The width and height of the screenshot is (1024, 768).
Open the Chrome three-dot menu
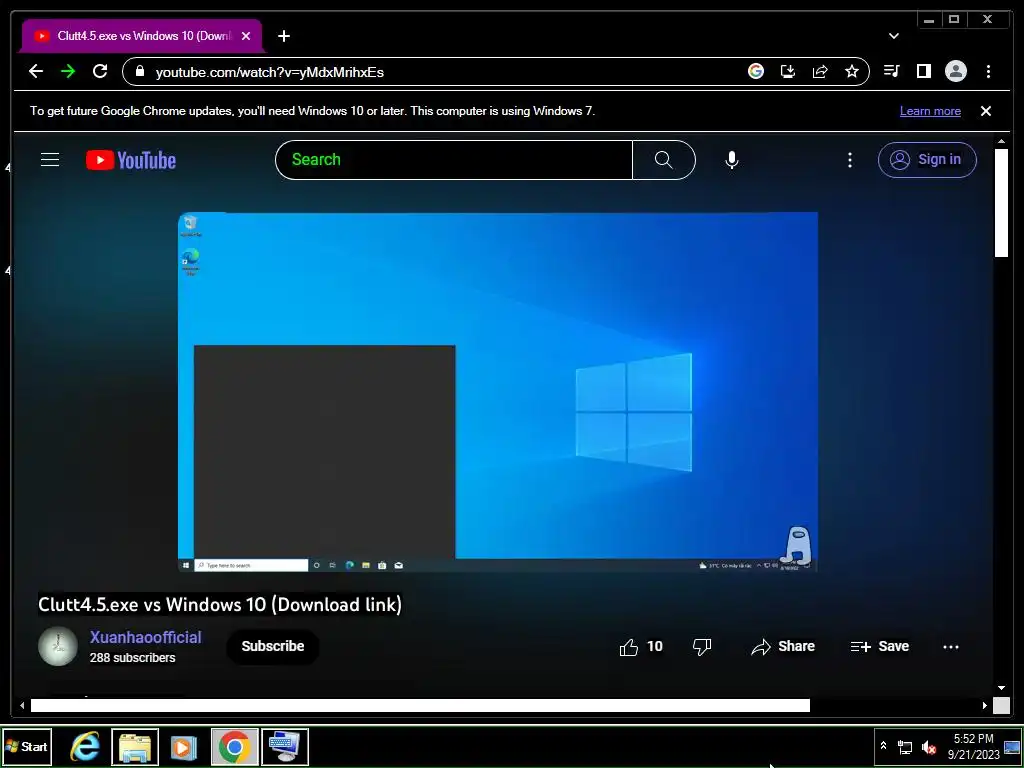click(x=988, y=71)
